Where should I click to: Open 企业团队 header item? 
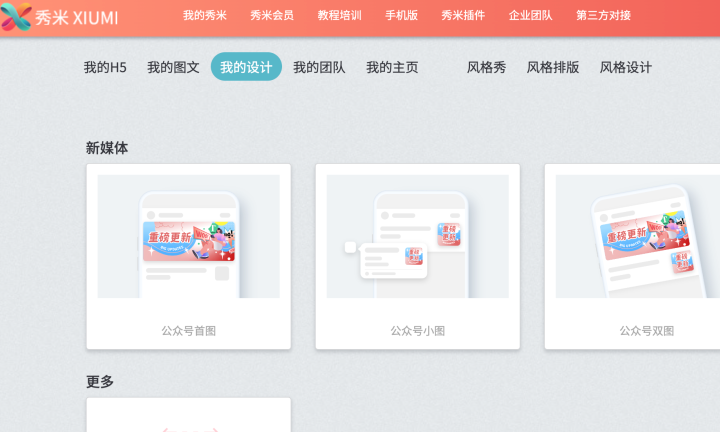530,16
